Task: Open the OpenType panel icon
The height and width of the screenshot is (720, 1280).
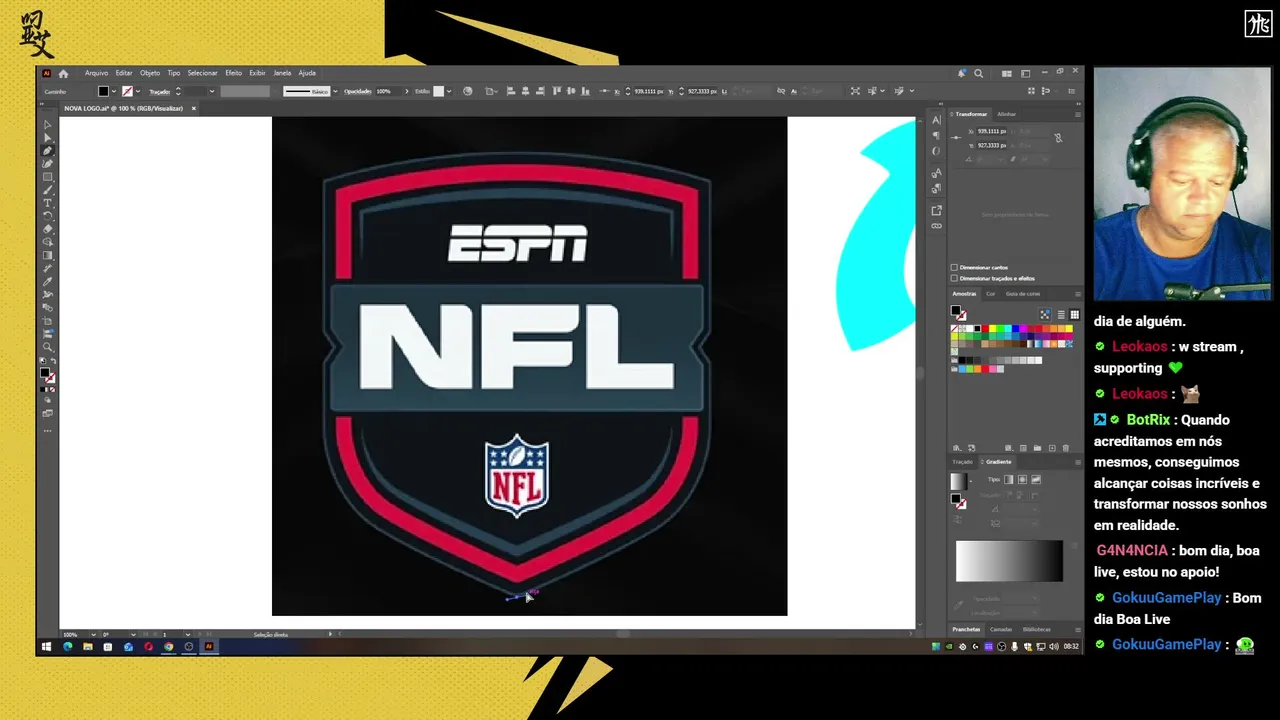Action: click(936, 151)
